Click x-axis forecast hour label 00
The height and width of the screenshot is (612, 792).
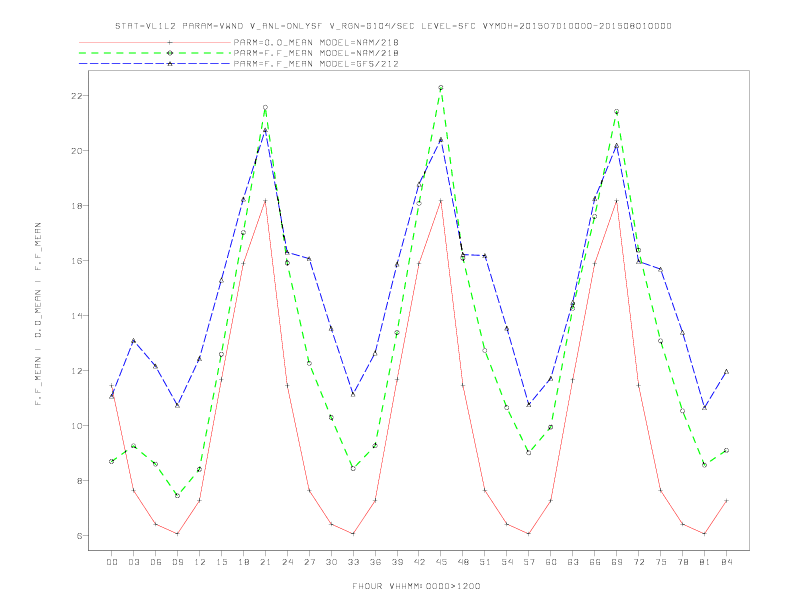click(112, 562)
